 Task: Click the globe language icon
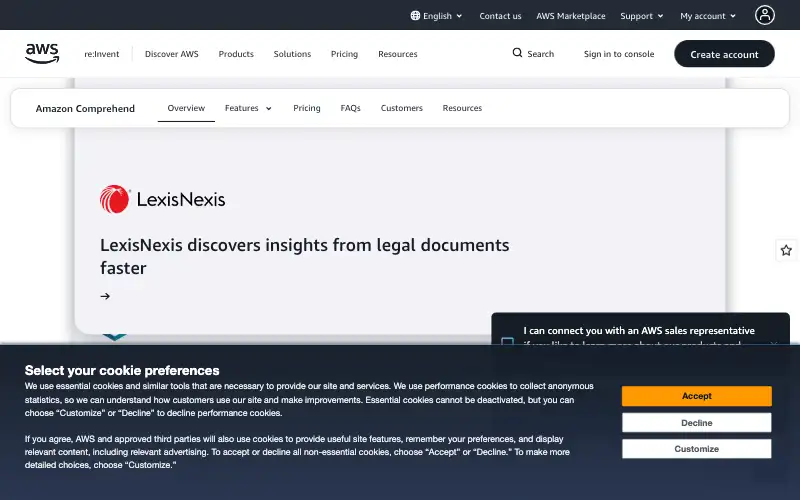point(415,16)
